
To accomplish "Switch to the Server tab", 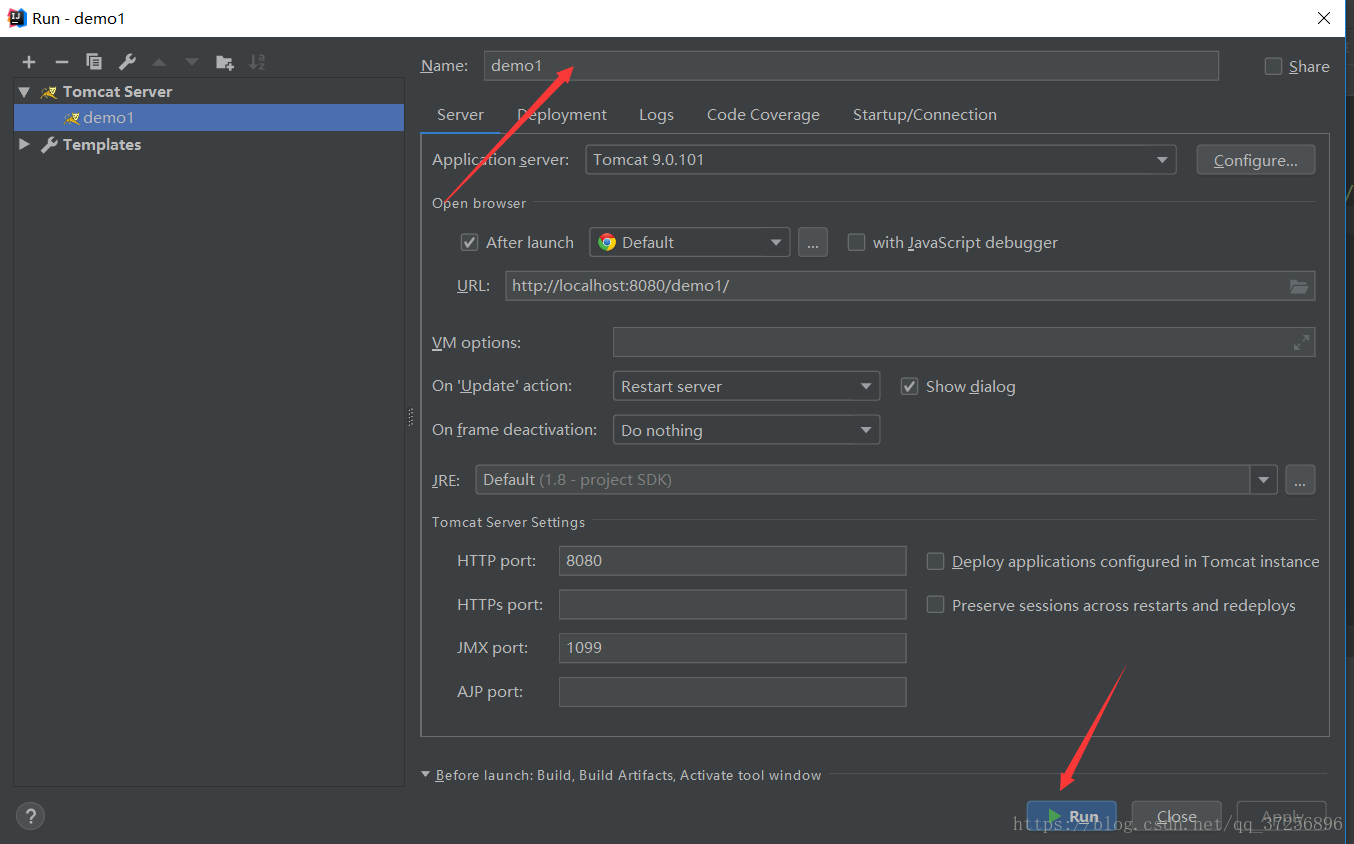I will point(460,115).
